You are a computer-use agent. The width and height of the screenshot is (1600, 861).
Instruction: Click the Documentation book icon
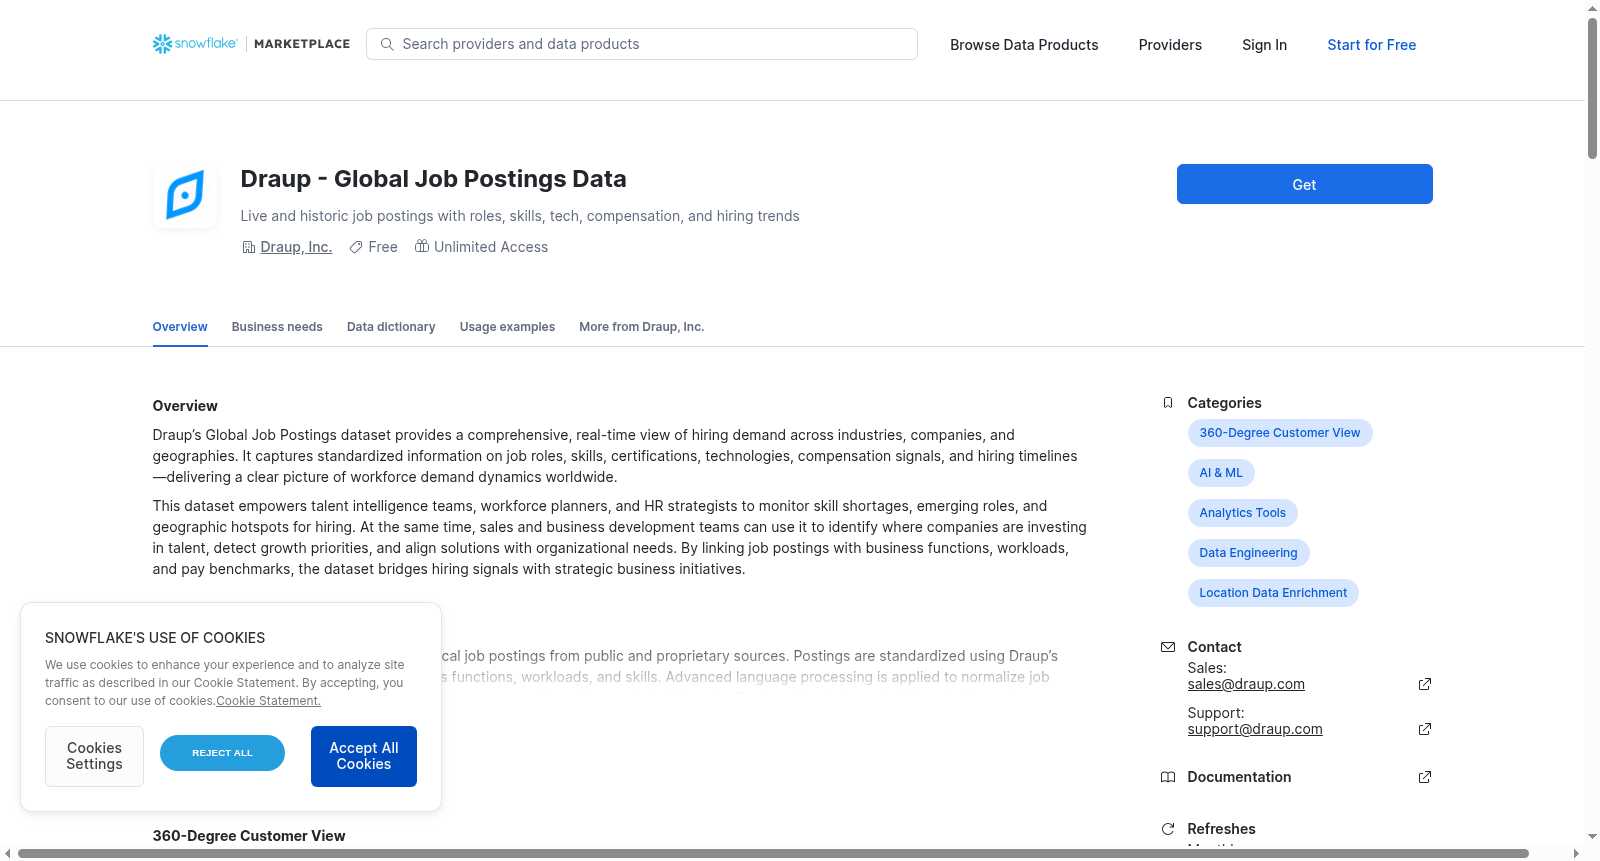click(1168, 777)
